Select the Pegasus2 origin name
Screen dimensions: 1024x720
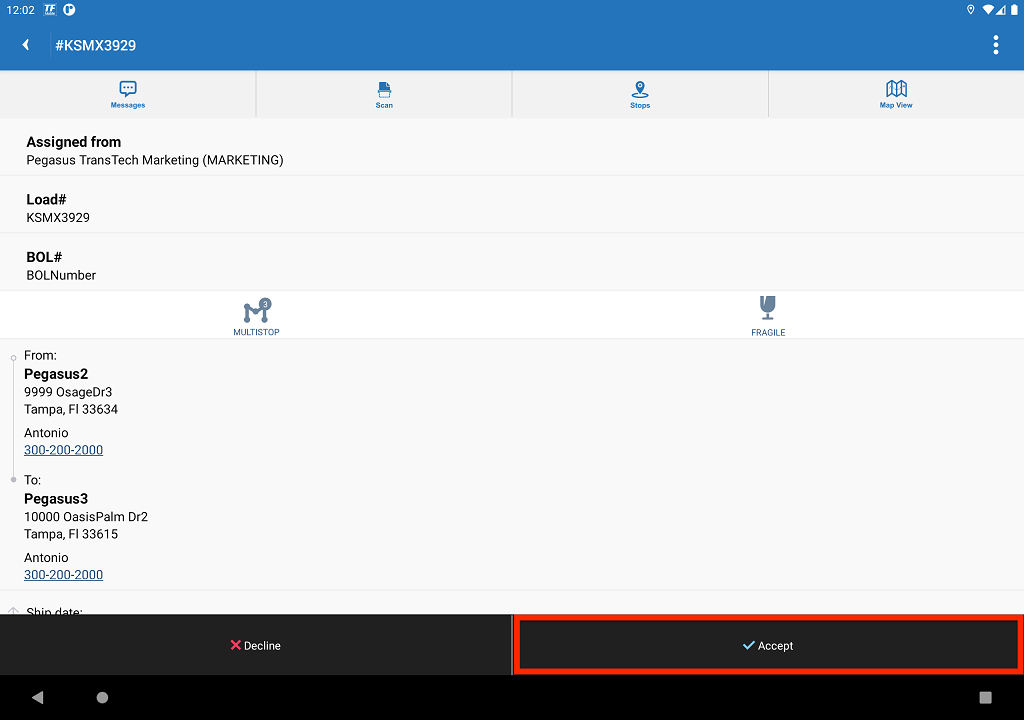click(x=56, y=374)
